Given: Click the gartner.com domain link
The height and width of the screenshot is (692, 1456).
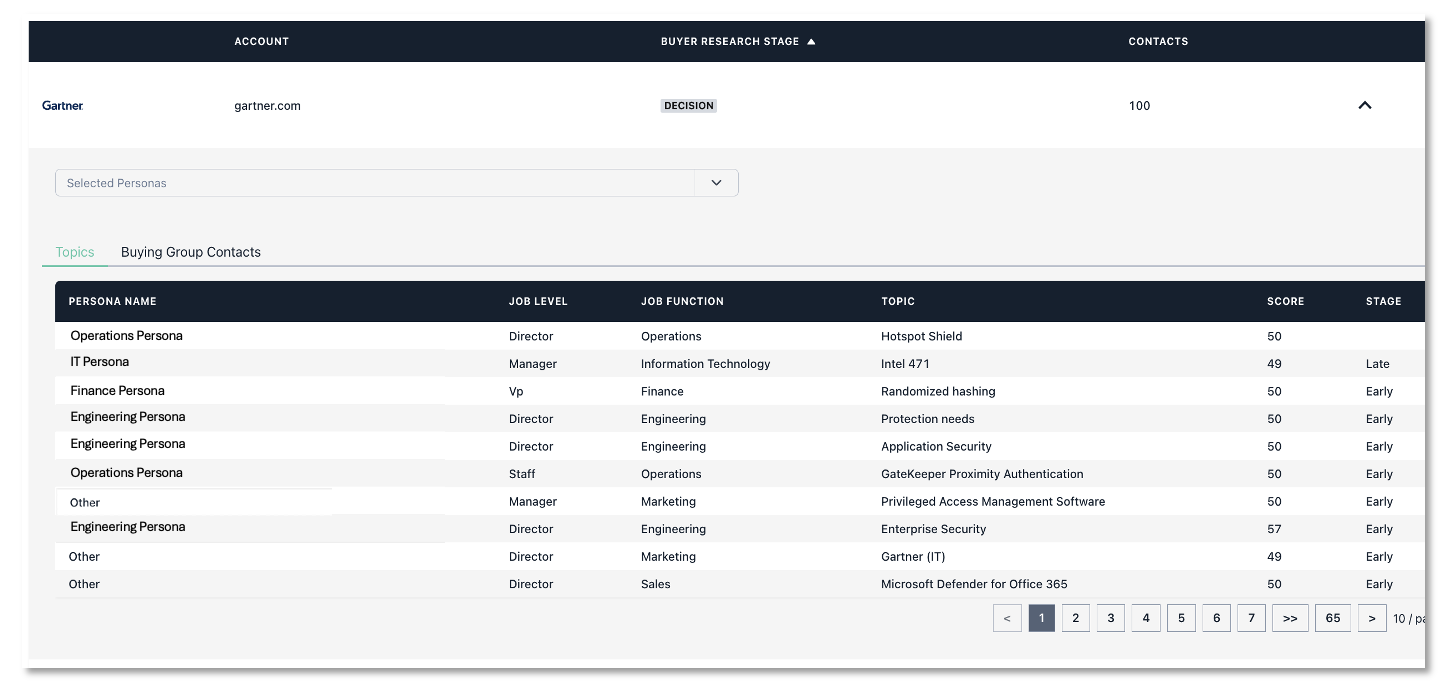Looking at the screenshot, I should [267, 105].
